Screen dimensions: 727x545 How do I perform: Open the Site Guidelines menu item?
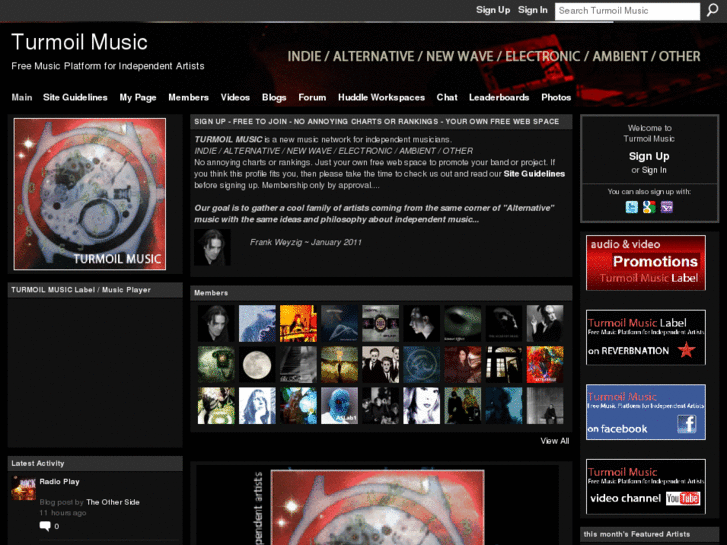[x=75, y=97]
